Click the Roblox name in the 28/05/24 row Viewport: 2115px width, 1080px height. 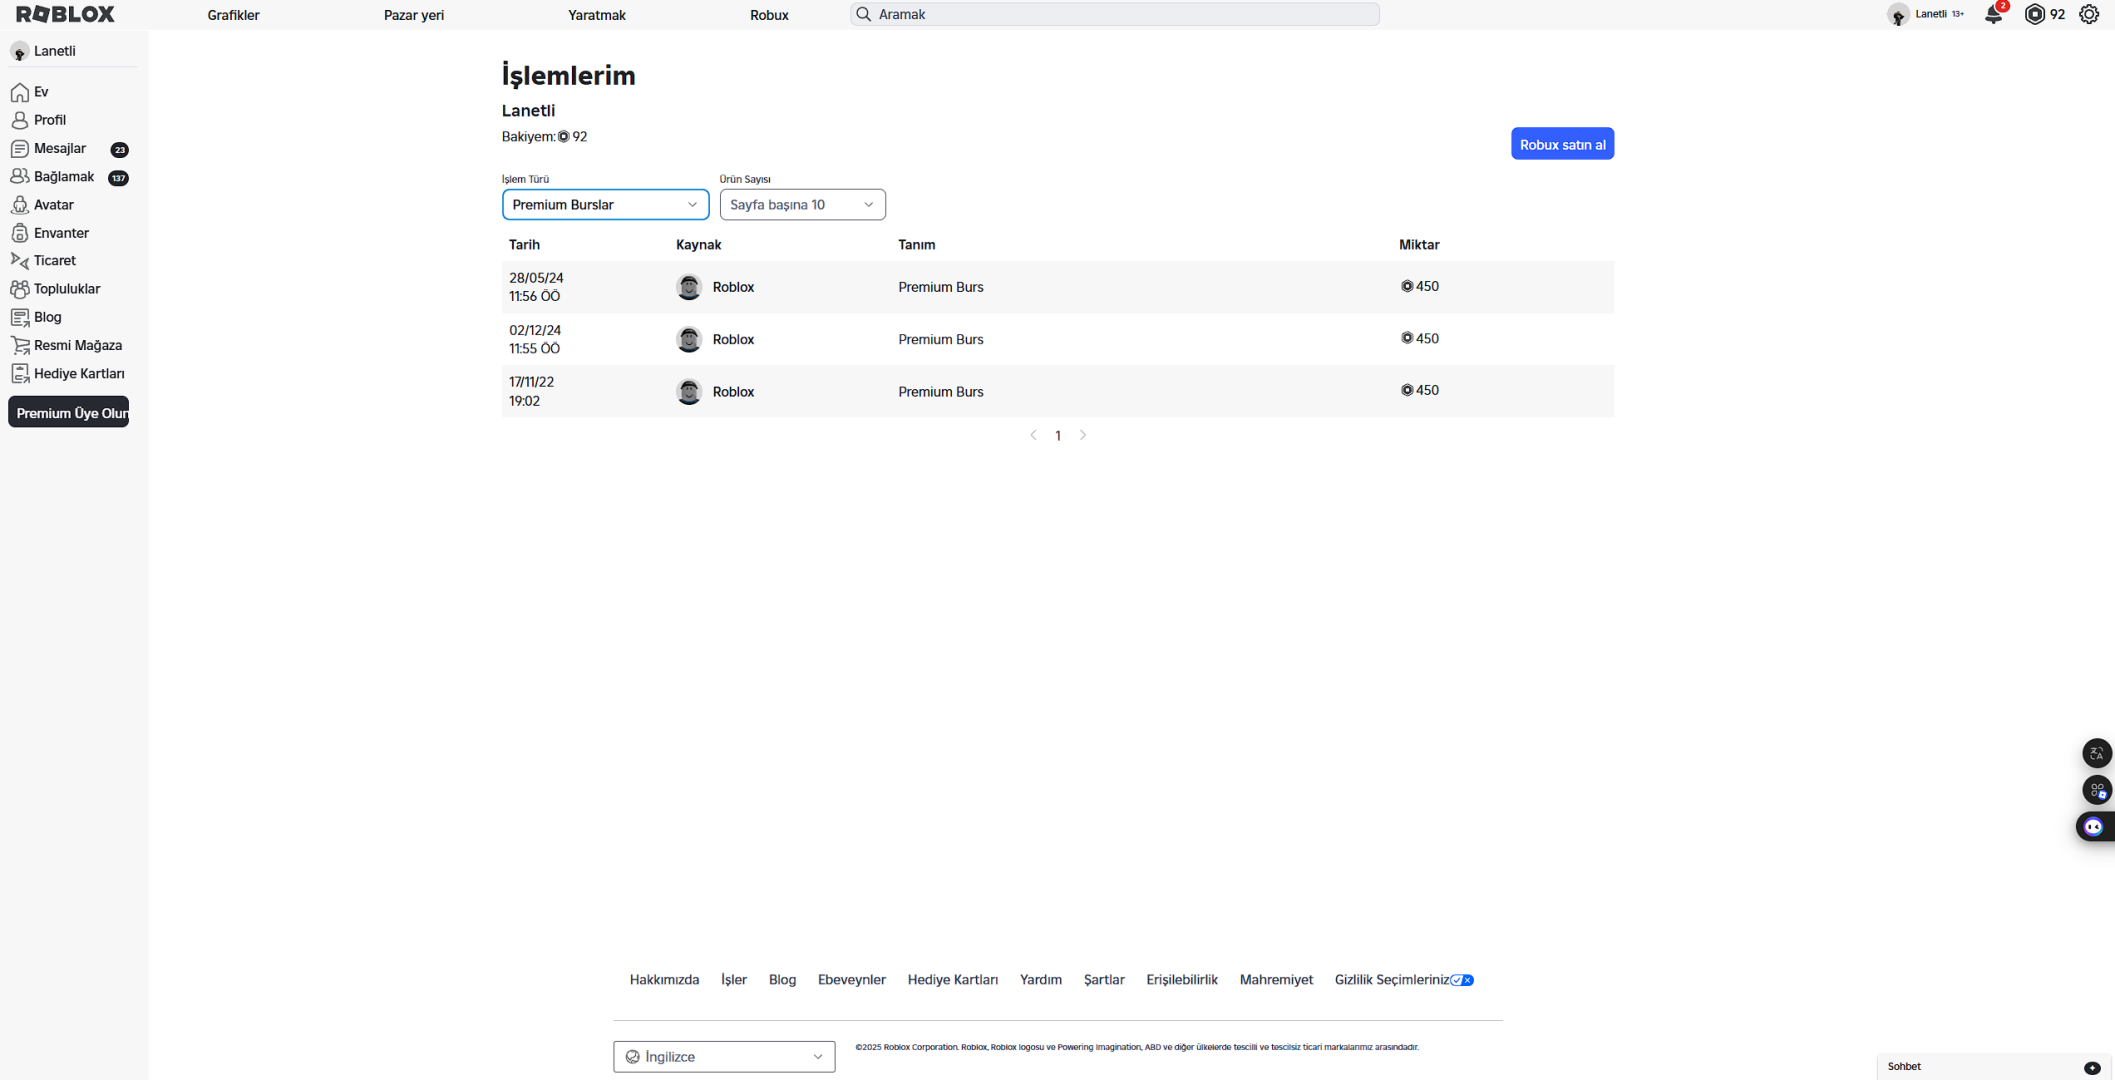pos(733,287)
